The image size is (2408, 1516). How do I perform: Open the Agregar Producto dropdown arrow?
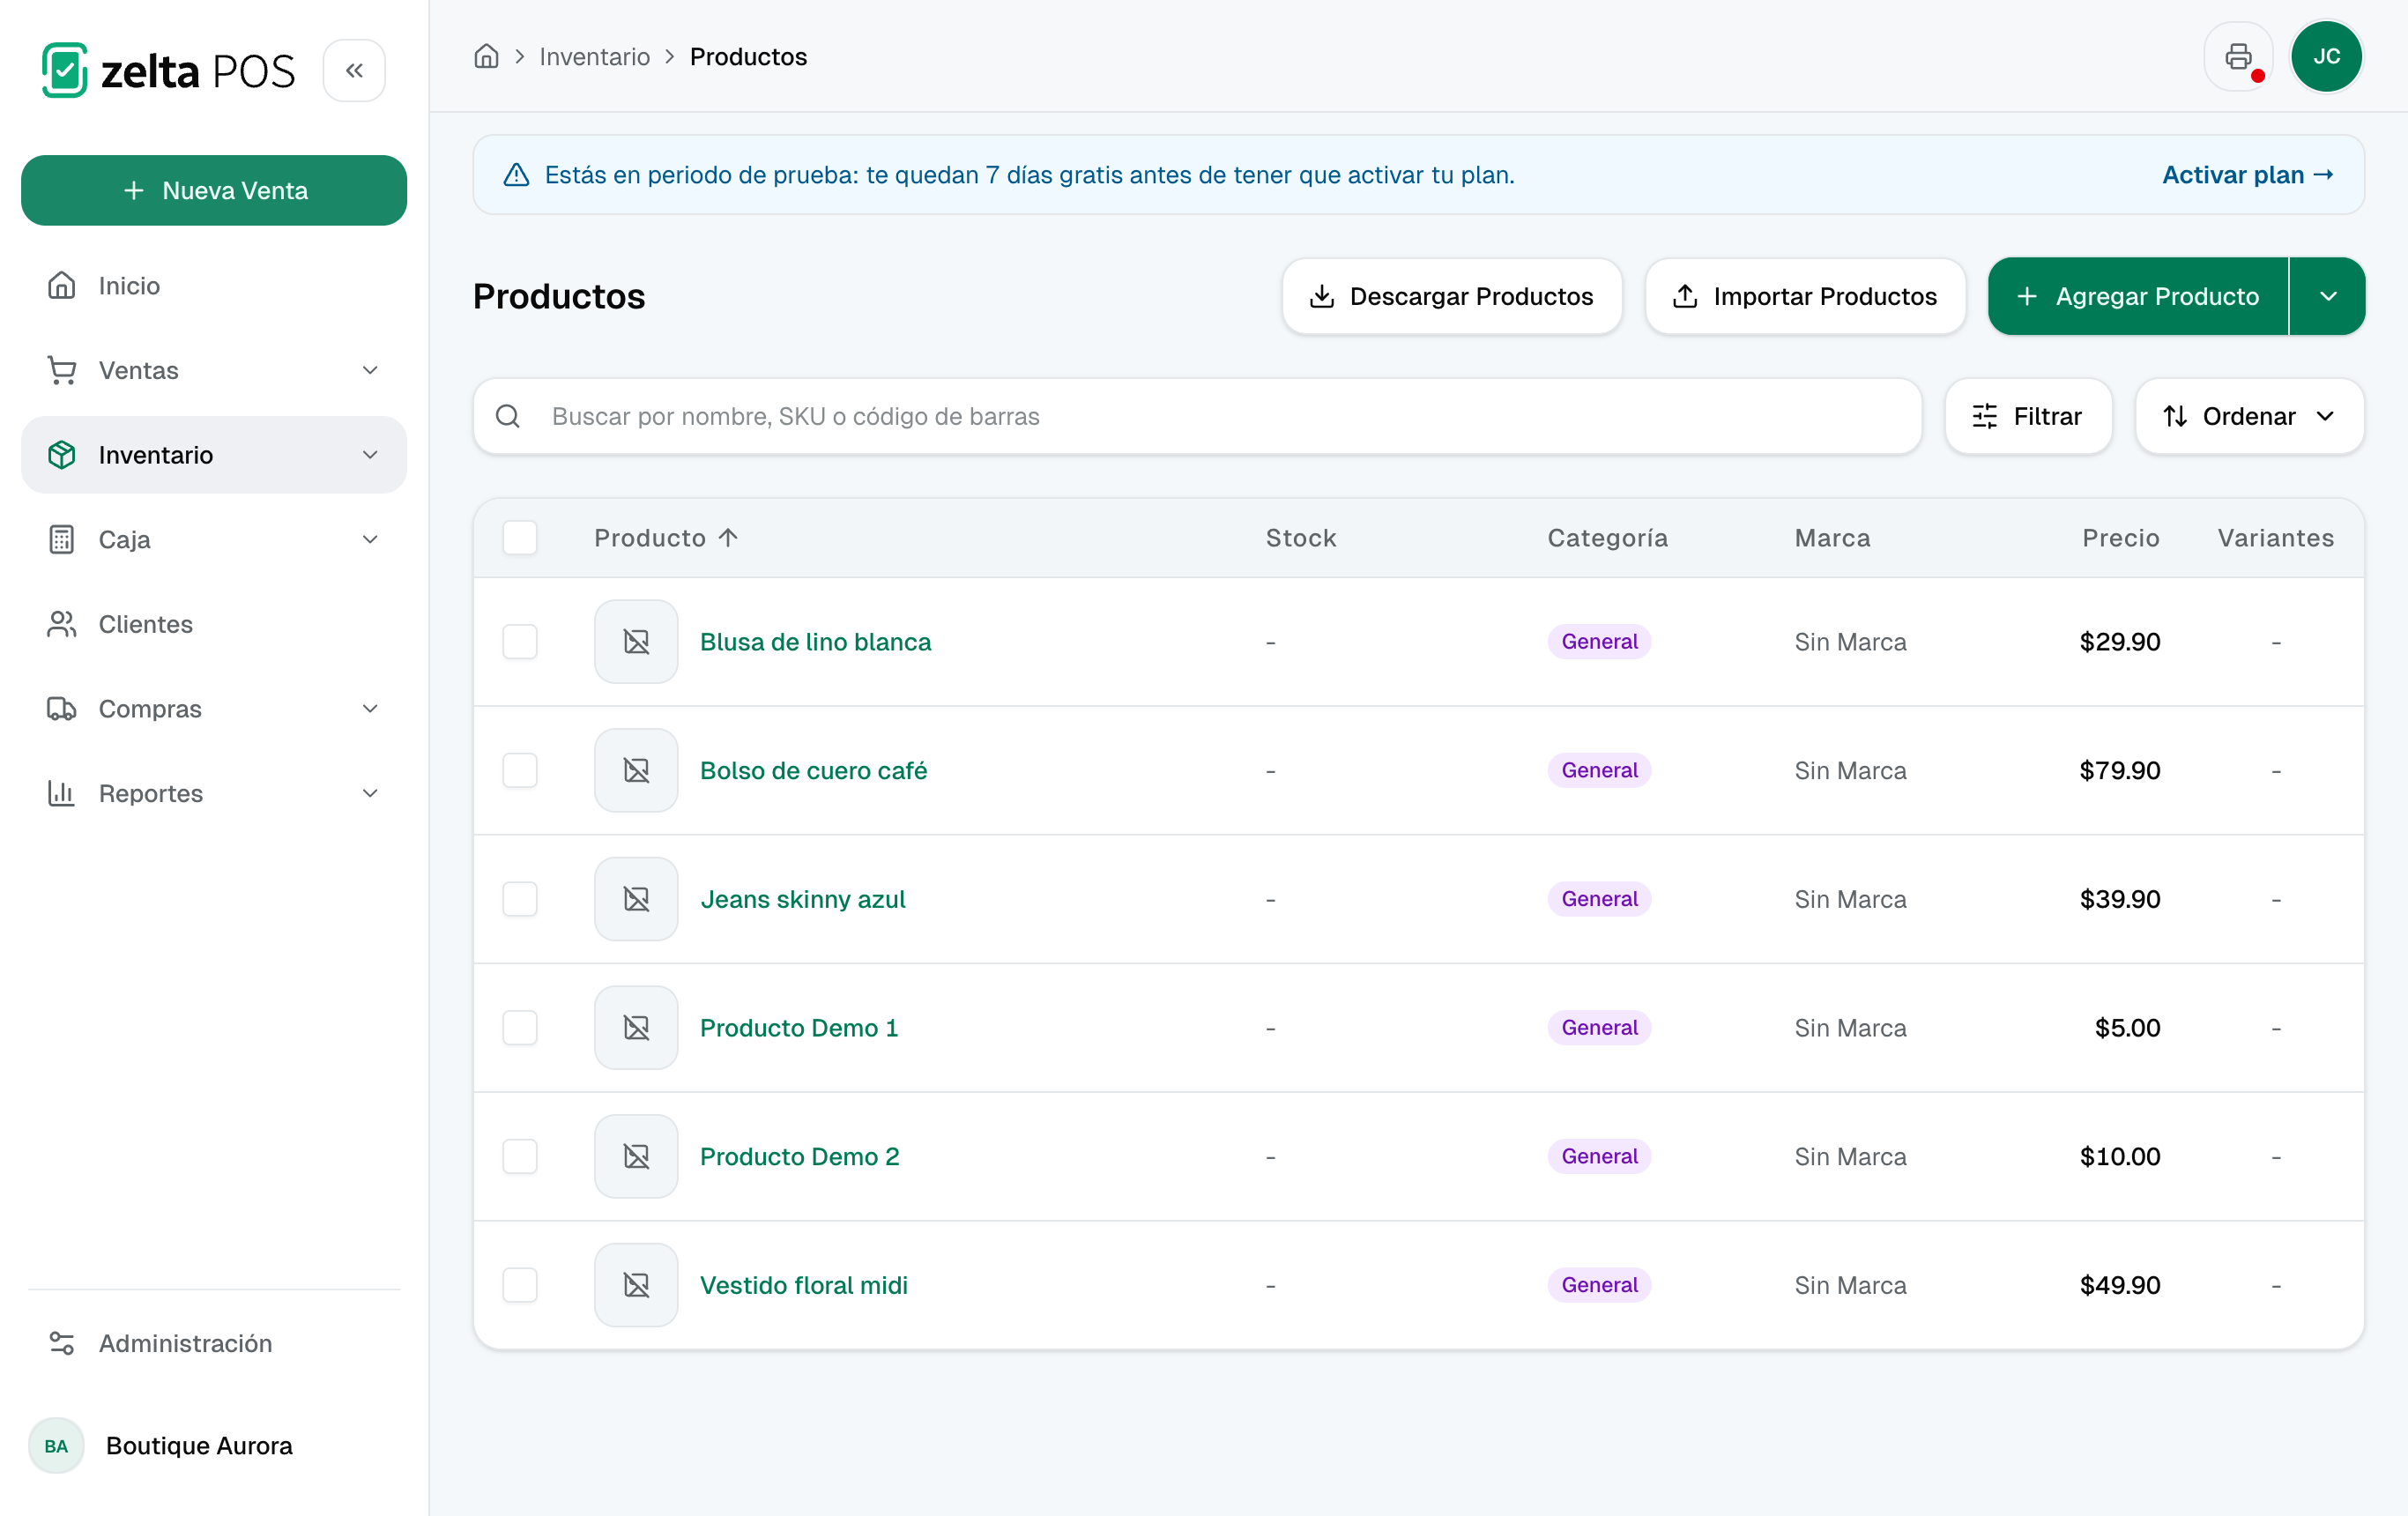(2328, 296)
